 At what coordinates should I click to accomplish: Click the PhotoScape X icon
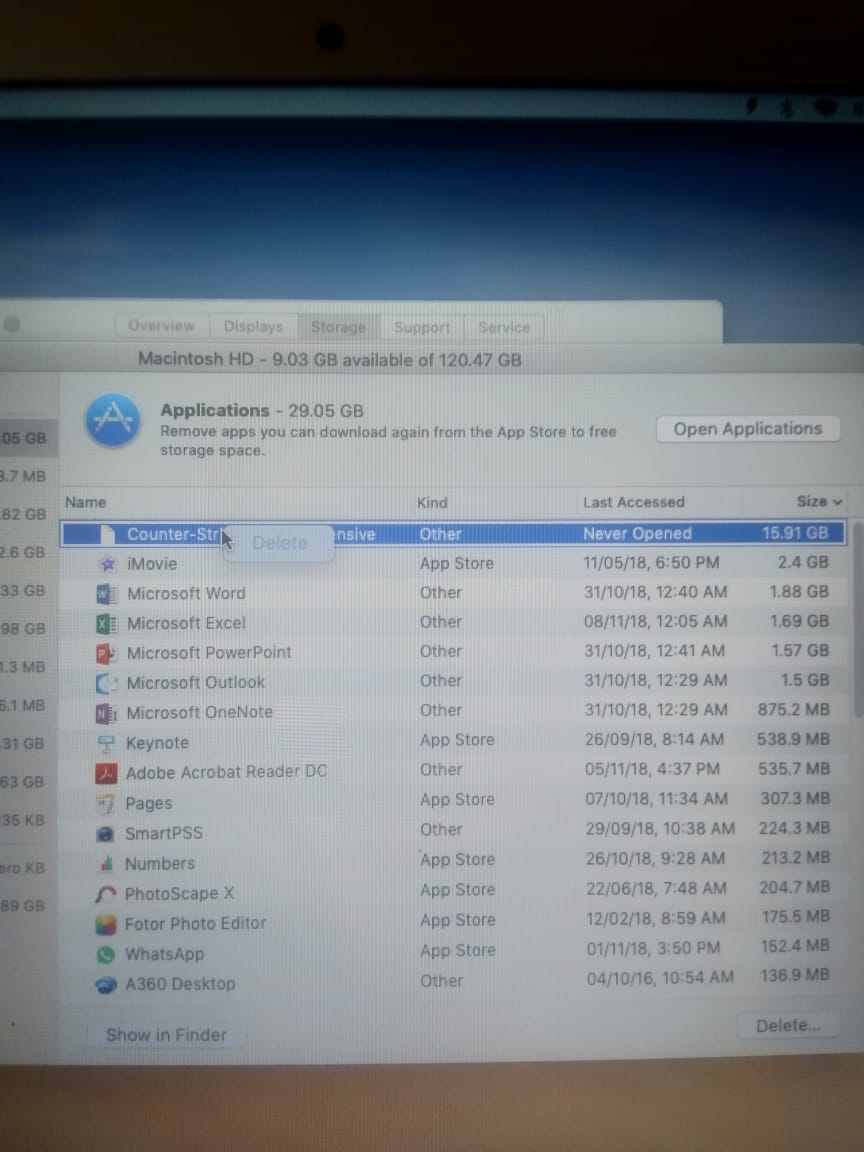click(106, 894)
